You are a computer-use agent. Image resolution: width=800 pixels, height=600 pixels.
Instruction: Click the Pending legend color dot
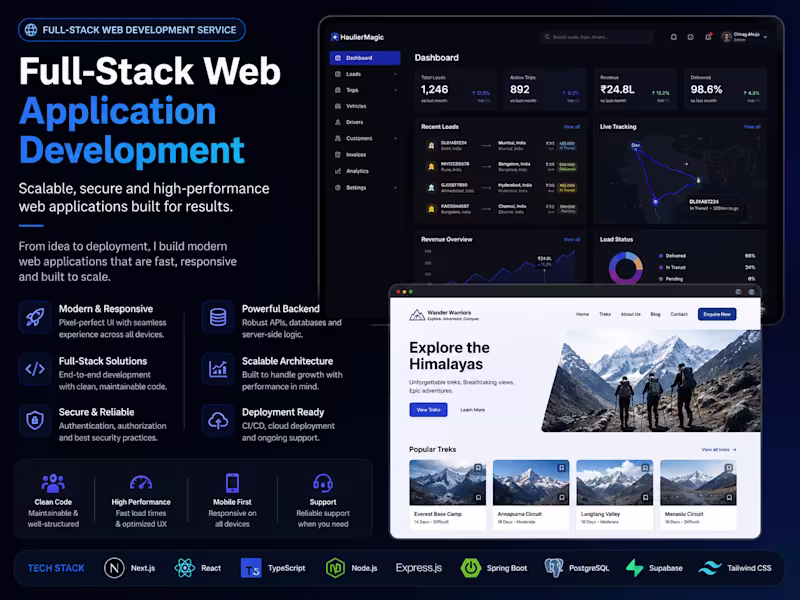click(661, 279)
